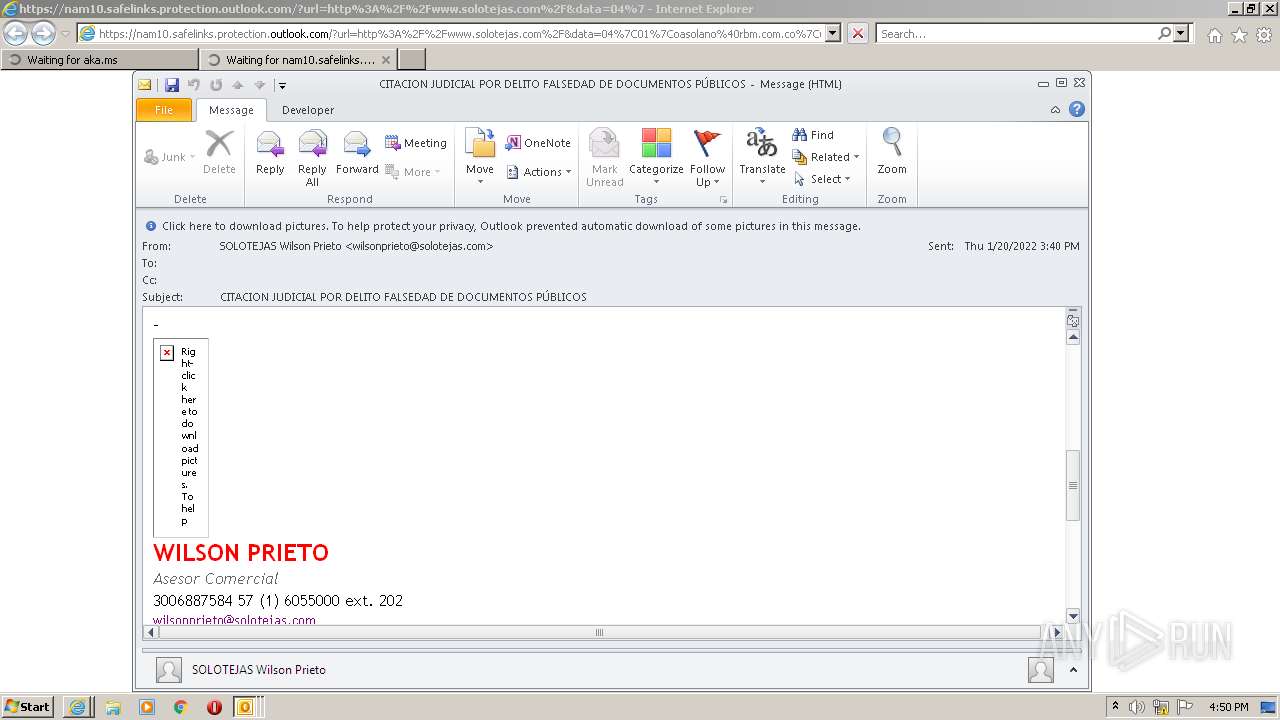Send the message to OneNote
This screenshot has width=1280, height=720.
pyautogui.click(x=538, y=143)
